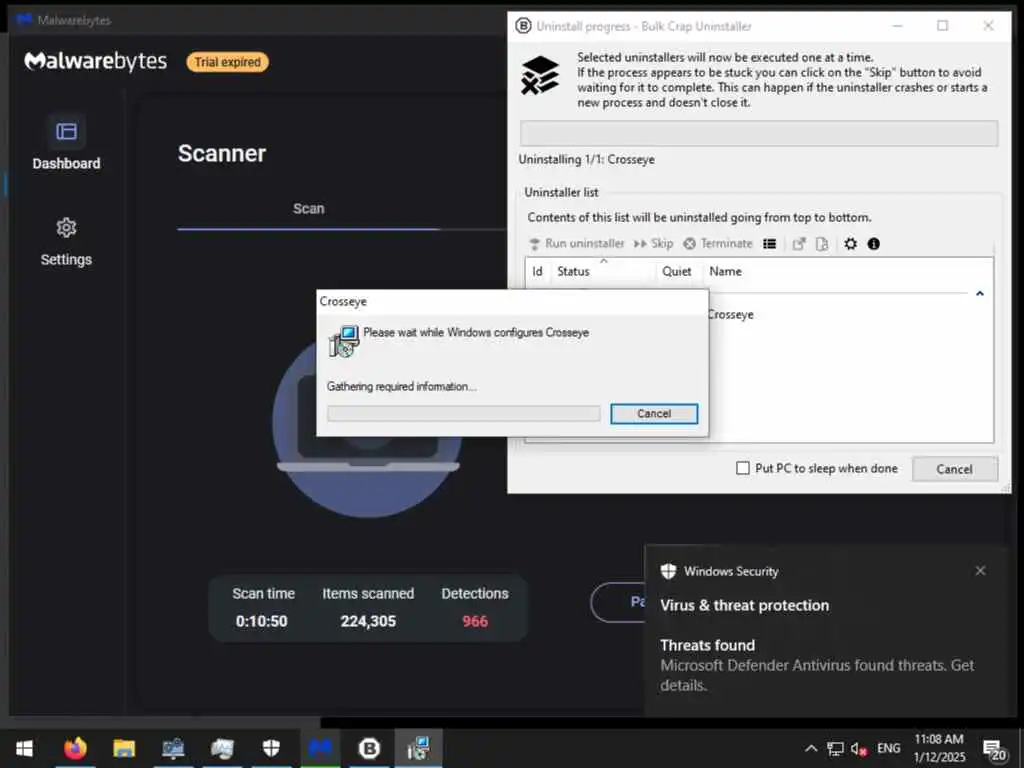Enable Put PC to sleep when done

tap(743, 468)
